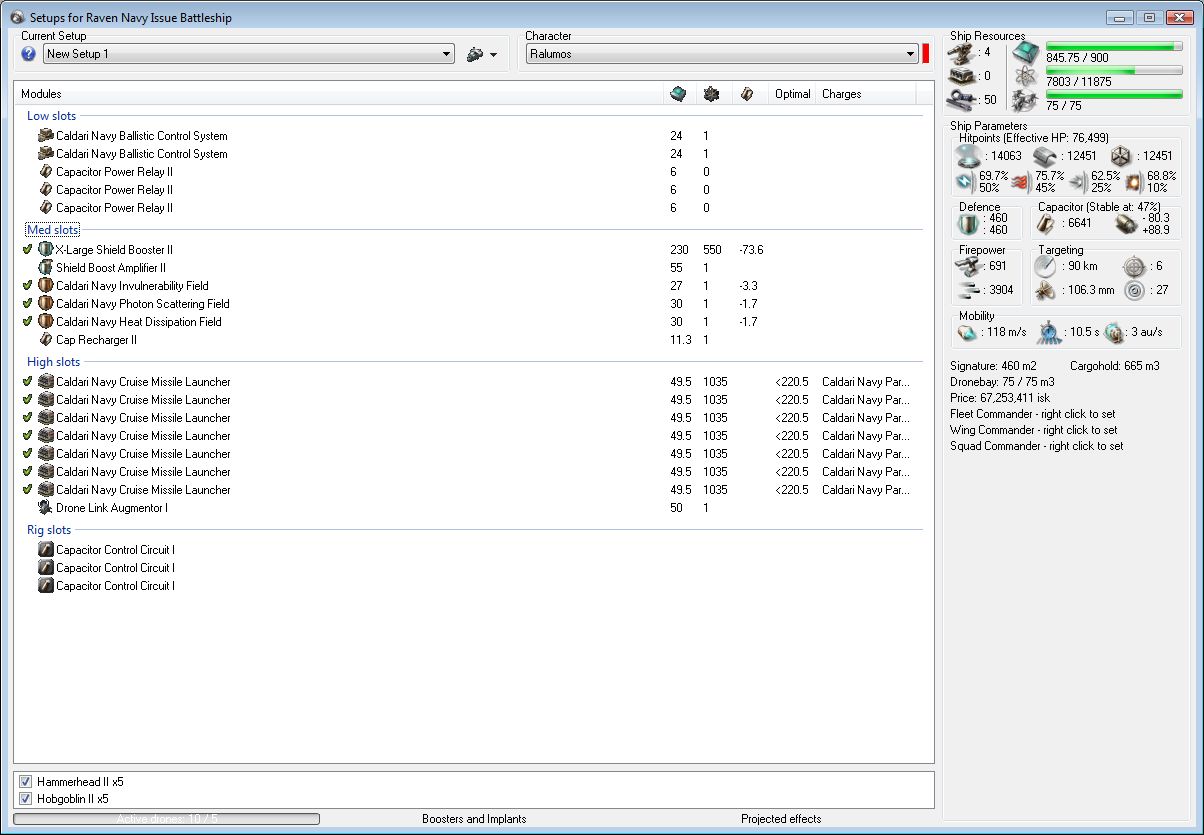Image resolution: width=1204 pixels, height=835 pixels.
Task: Click the first Capacitor Control Circuit I icon
Action: (x=45, y=550)
